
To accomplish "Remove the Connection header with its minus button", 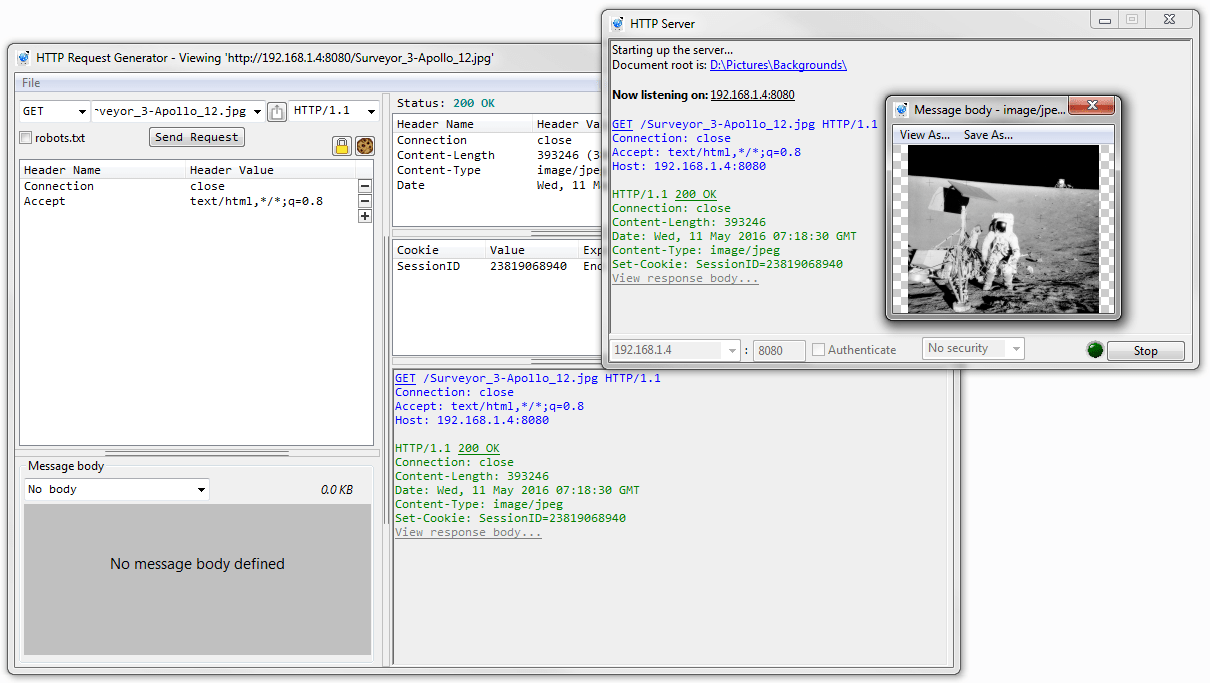I will 365,186.
